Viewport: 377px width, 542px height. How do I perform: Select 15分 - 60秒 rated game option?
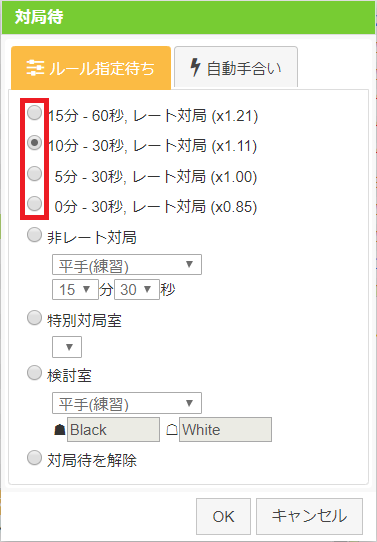point(34,113)
